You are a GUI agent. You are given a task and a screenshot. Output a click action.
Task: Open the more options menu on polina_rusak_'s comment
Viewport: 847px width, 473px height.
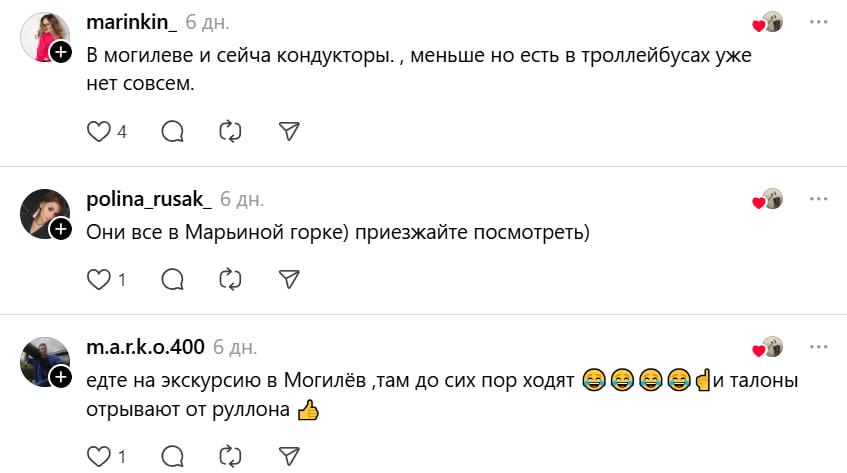pyautogui.click(x=818, y=199)
